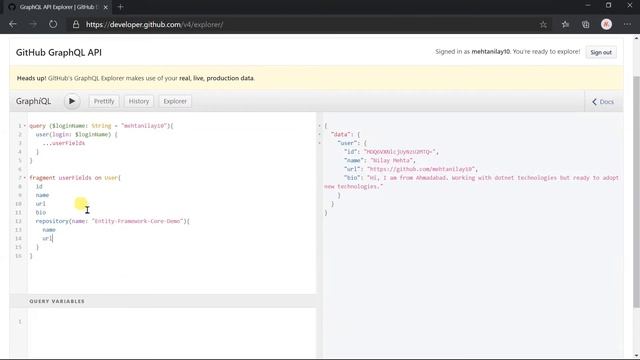This screenshot has width=640, height=360.
Task: Open the browser profile avatar
Action: [x=606, y=24]
